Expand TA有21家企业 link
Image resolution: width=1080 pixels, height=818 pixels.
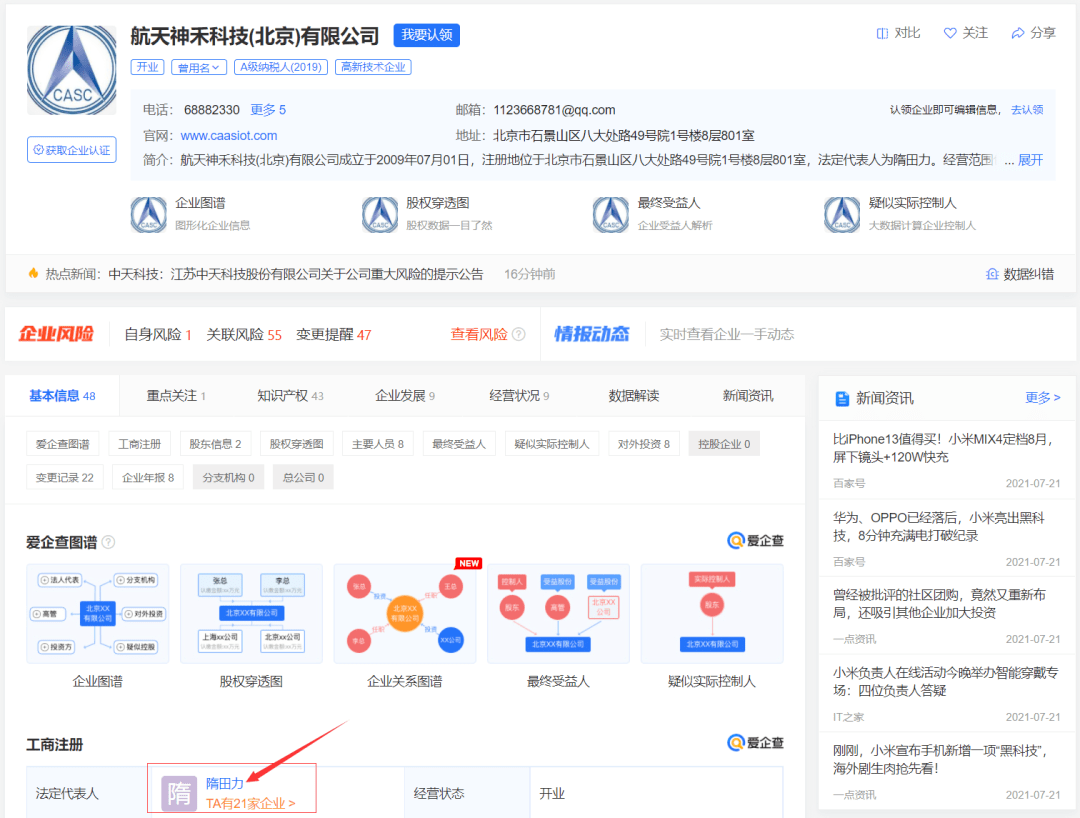[x=251, y=804]
